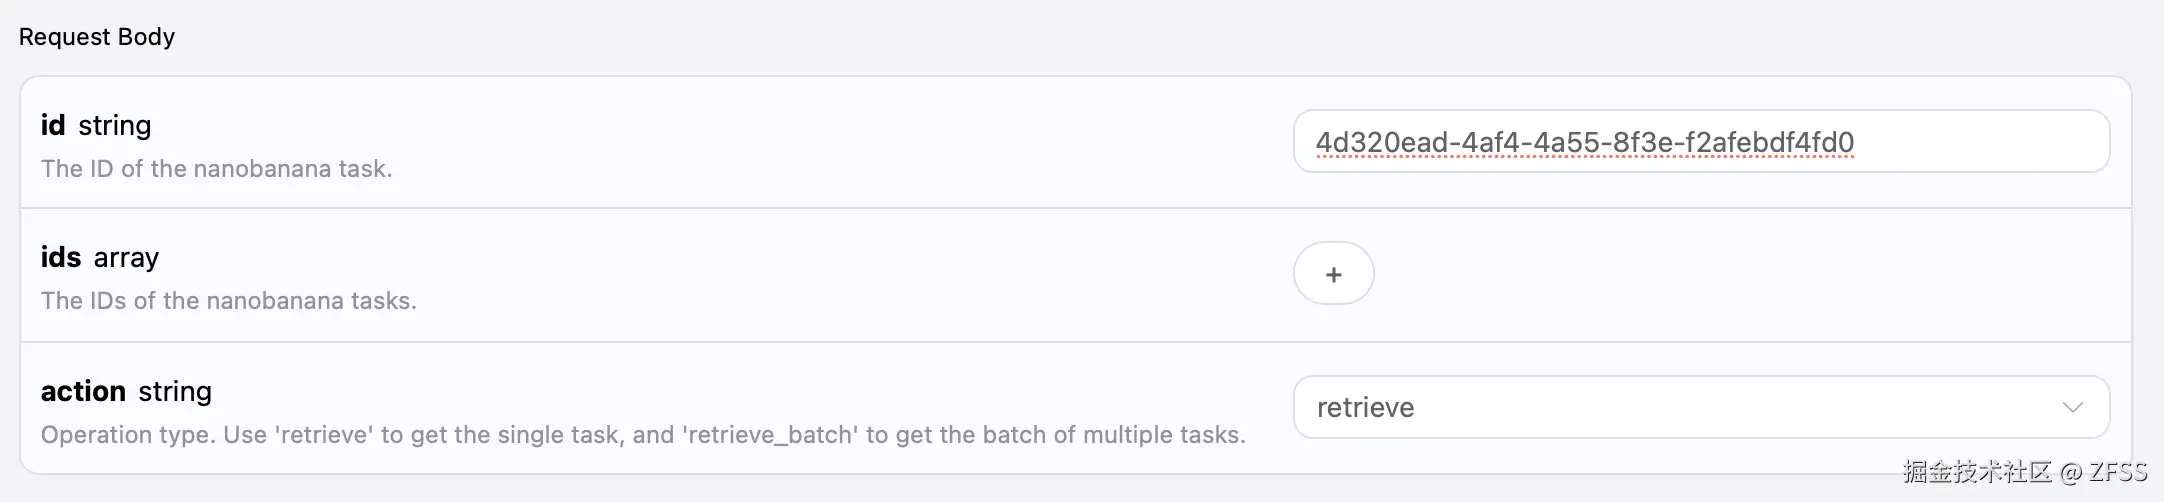Click the 'Request Body' heading
The height and width of the screenshot is (502, 2164).
pyautogui.click(x=97, y=37)
